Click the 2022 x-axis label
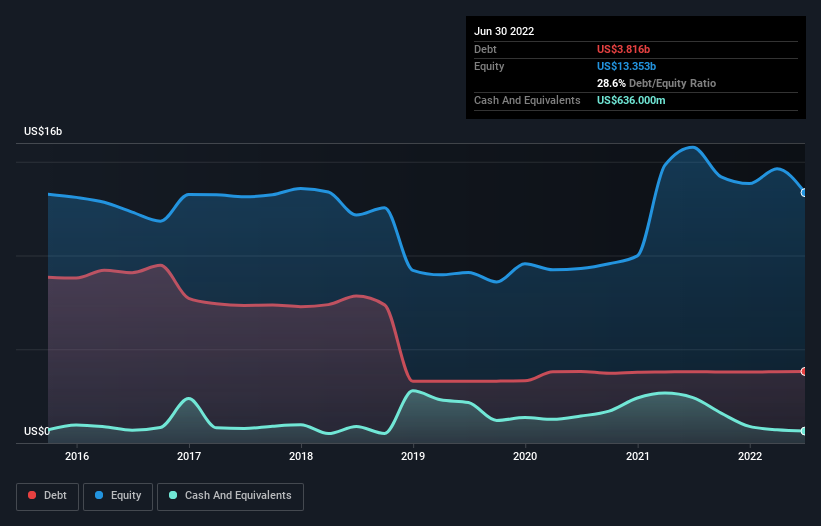821x526 pixels. click(x=750, y=456)
